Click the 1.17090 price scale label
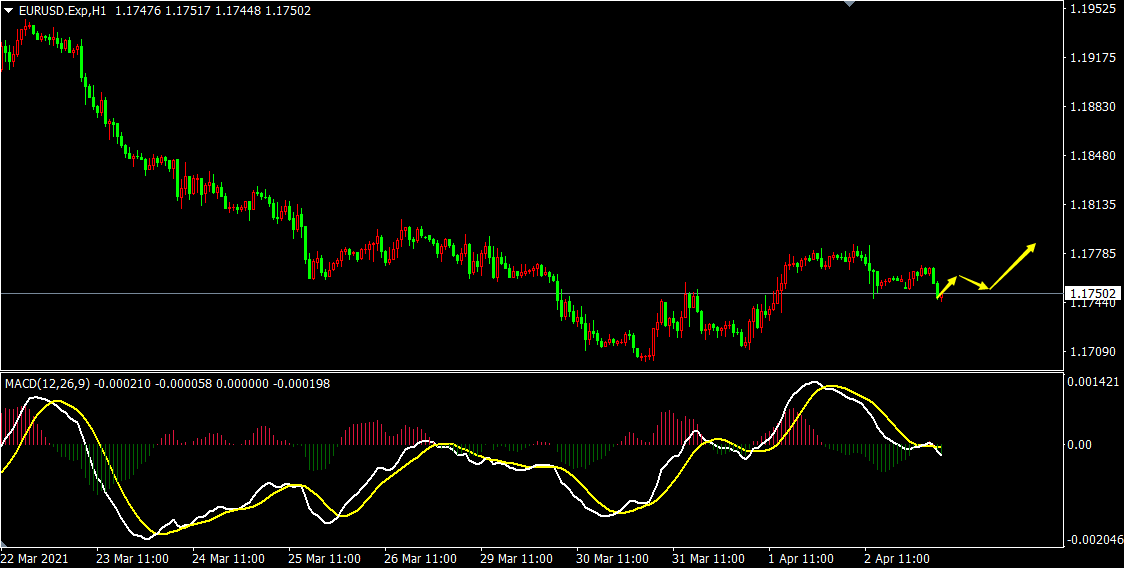The height and width of the screenshot is (568, 1124). point(1092,352)
